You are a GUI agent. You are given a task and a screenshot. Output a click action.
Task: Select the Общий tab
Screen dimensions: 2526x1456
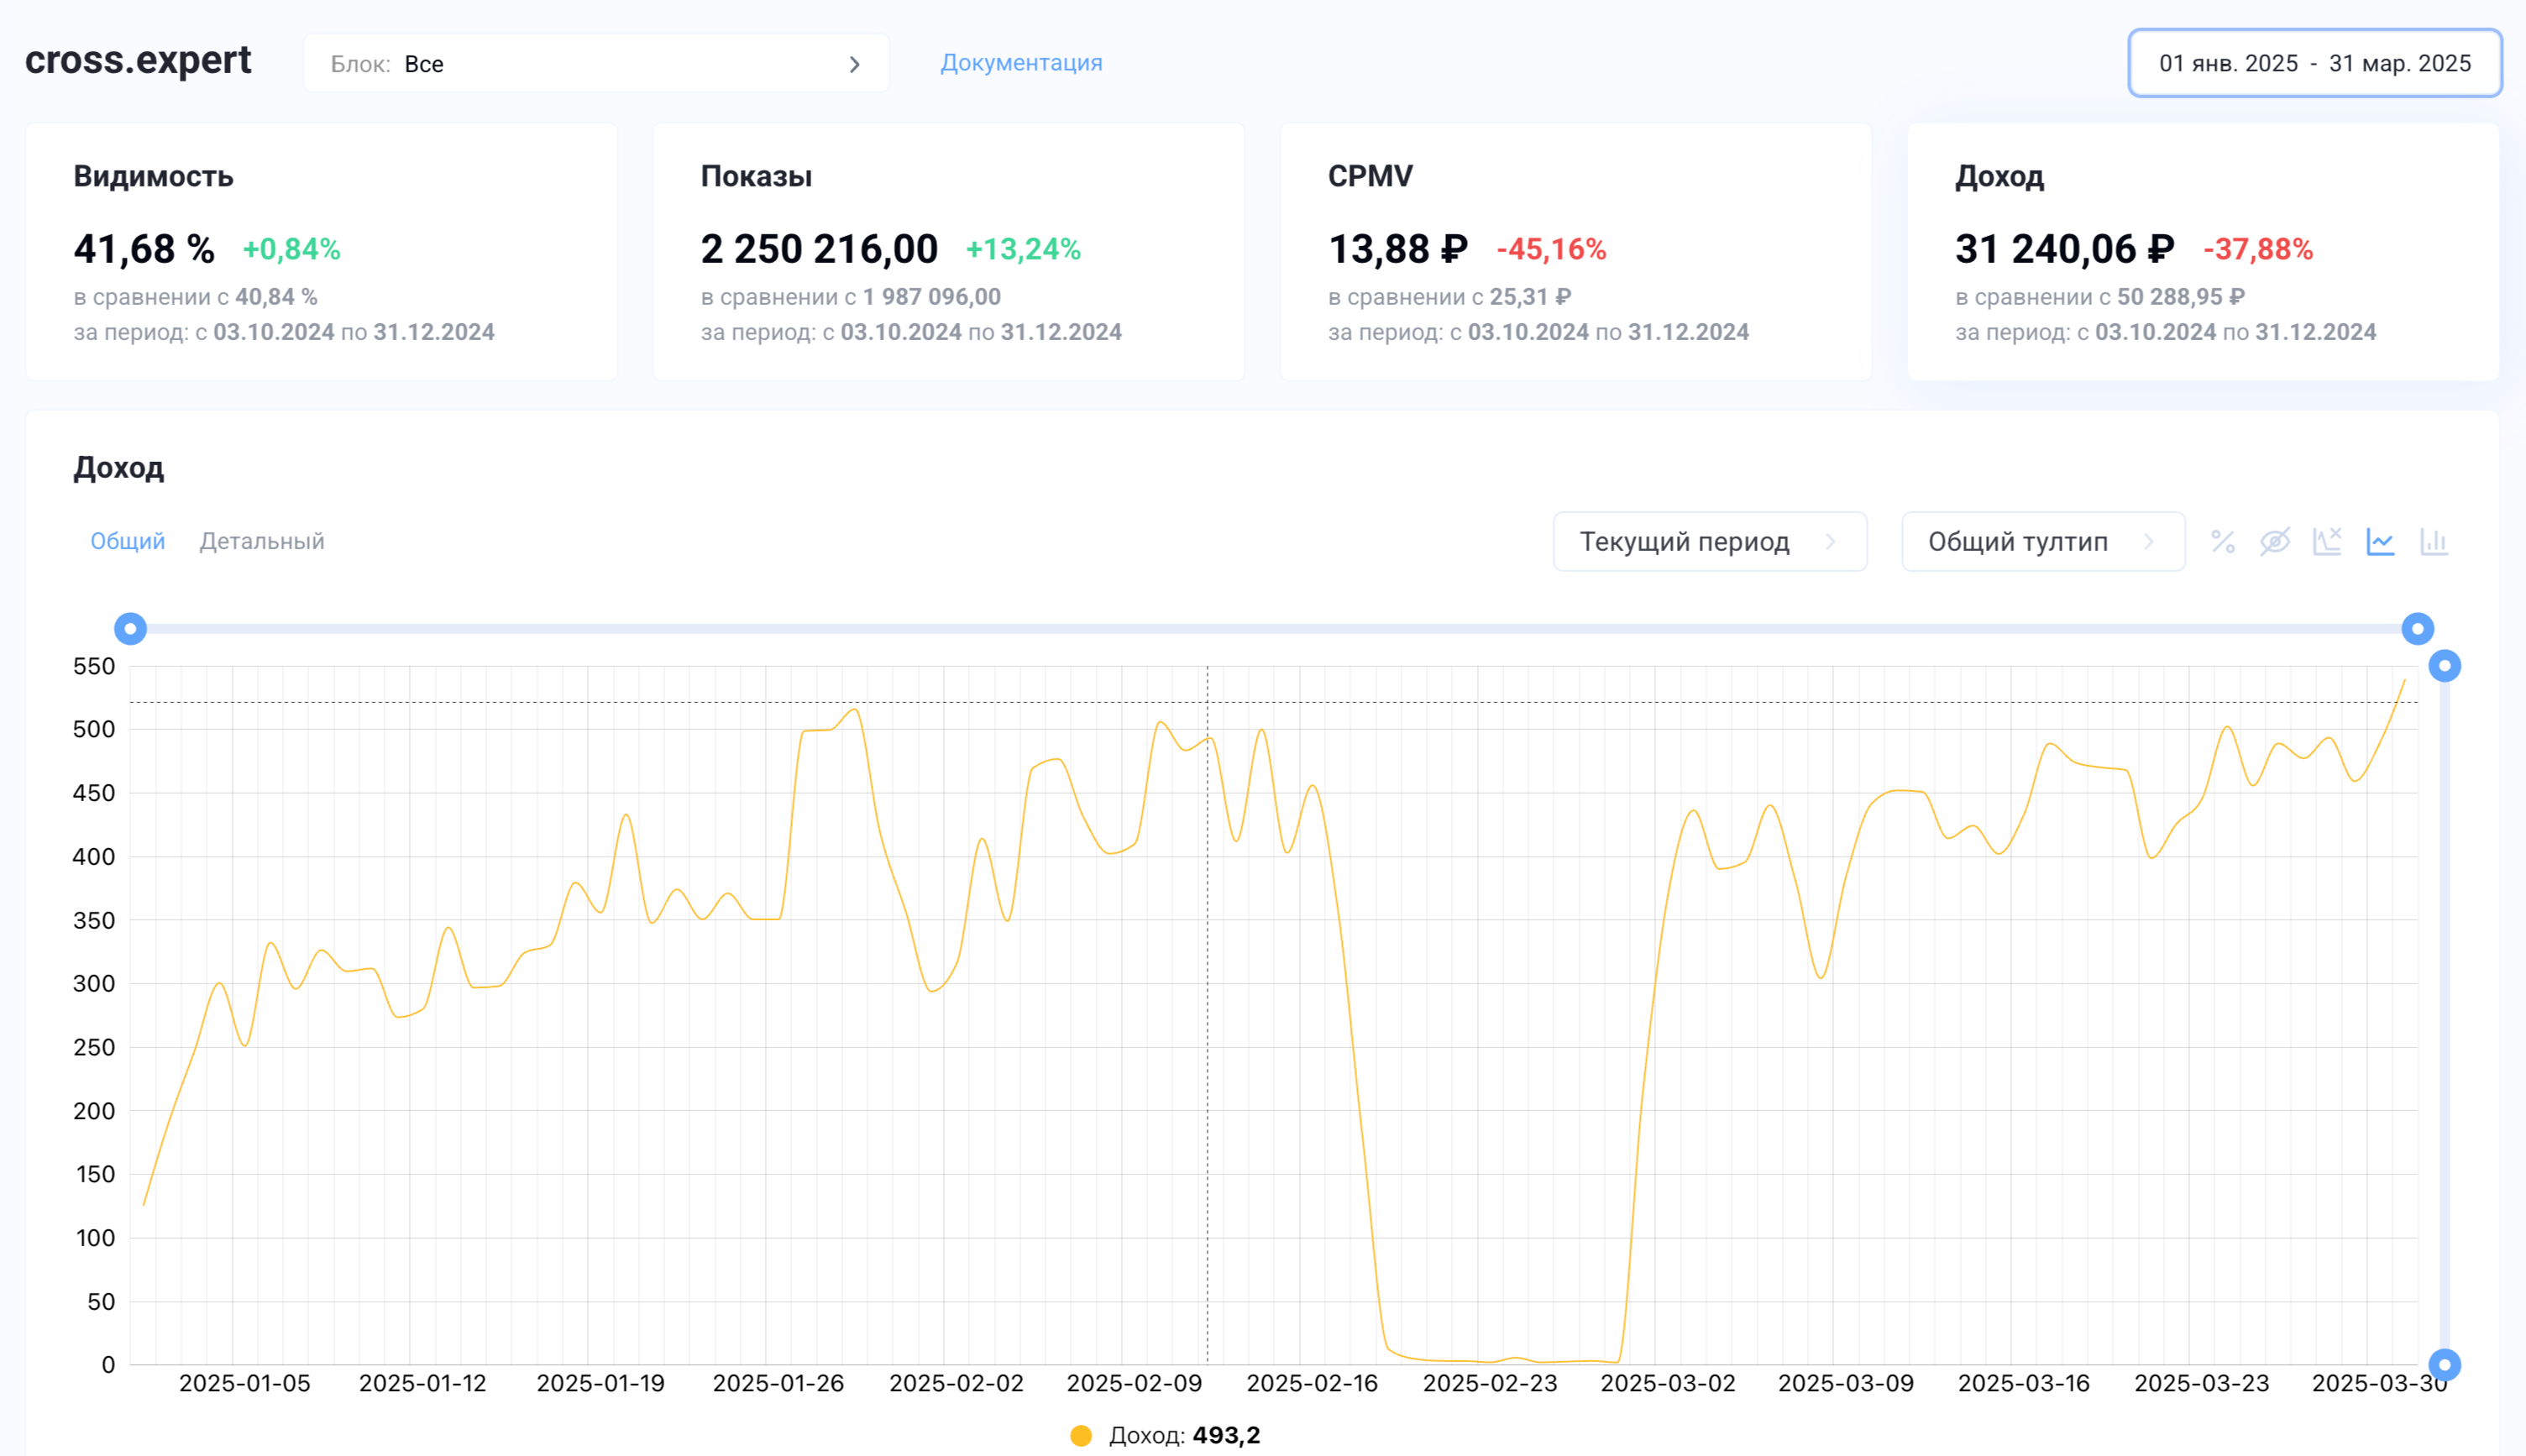[x=127, y=541]
